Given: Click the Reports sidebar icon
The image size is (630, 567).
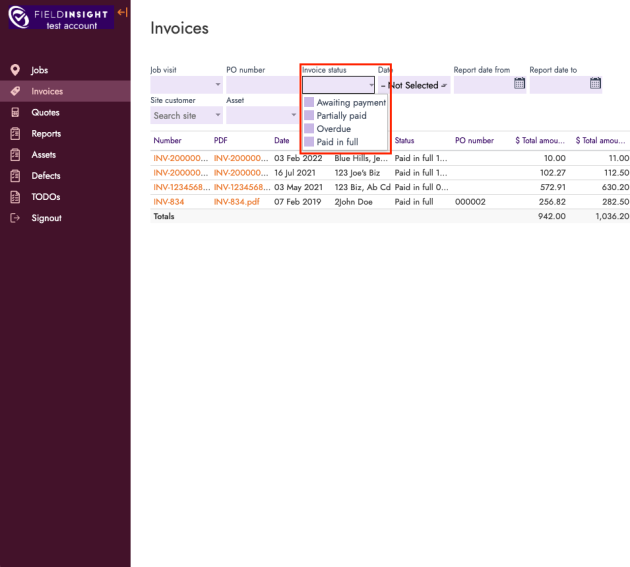Looking at the screenshot, I should point(14,134).
